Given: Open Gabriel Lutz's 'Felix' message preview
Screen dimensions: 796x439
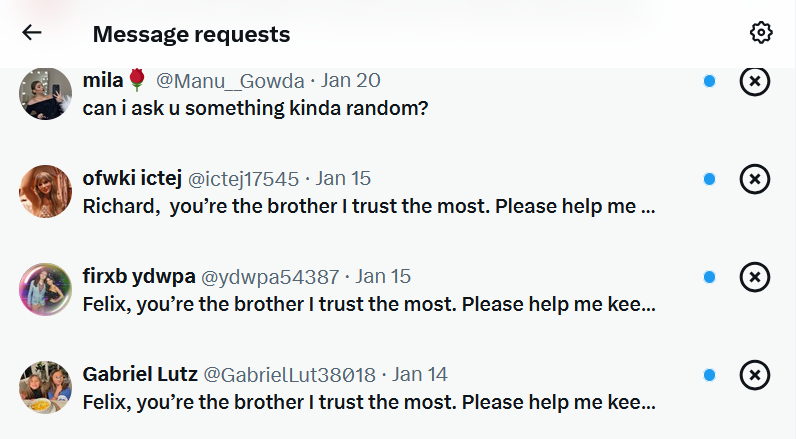Looking at the screenshot, I should 369,403.
